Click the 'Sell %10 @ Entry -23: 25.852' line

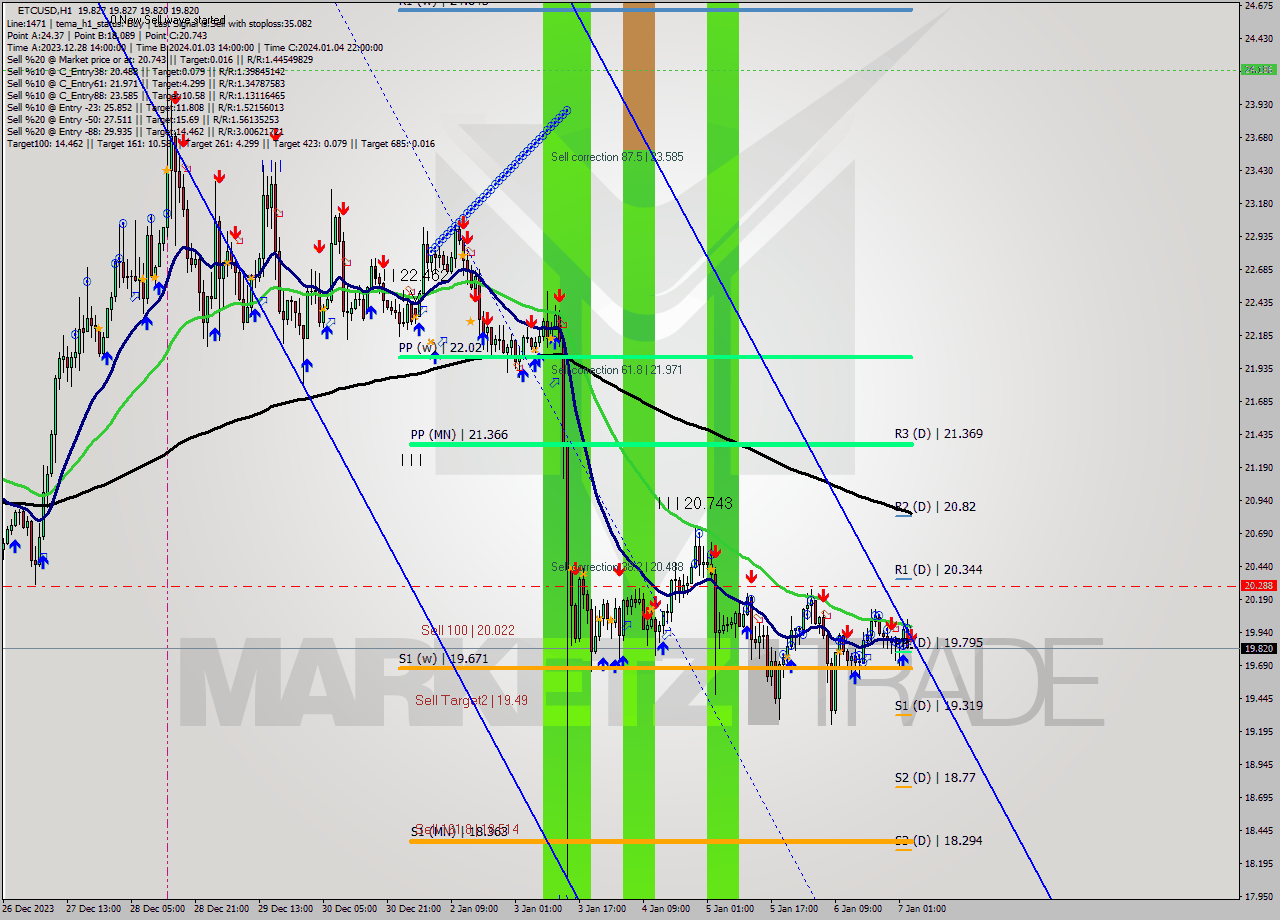tap(145, 108)
